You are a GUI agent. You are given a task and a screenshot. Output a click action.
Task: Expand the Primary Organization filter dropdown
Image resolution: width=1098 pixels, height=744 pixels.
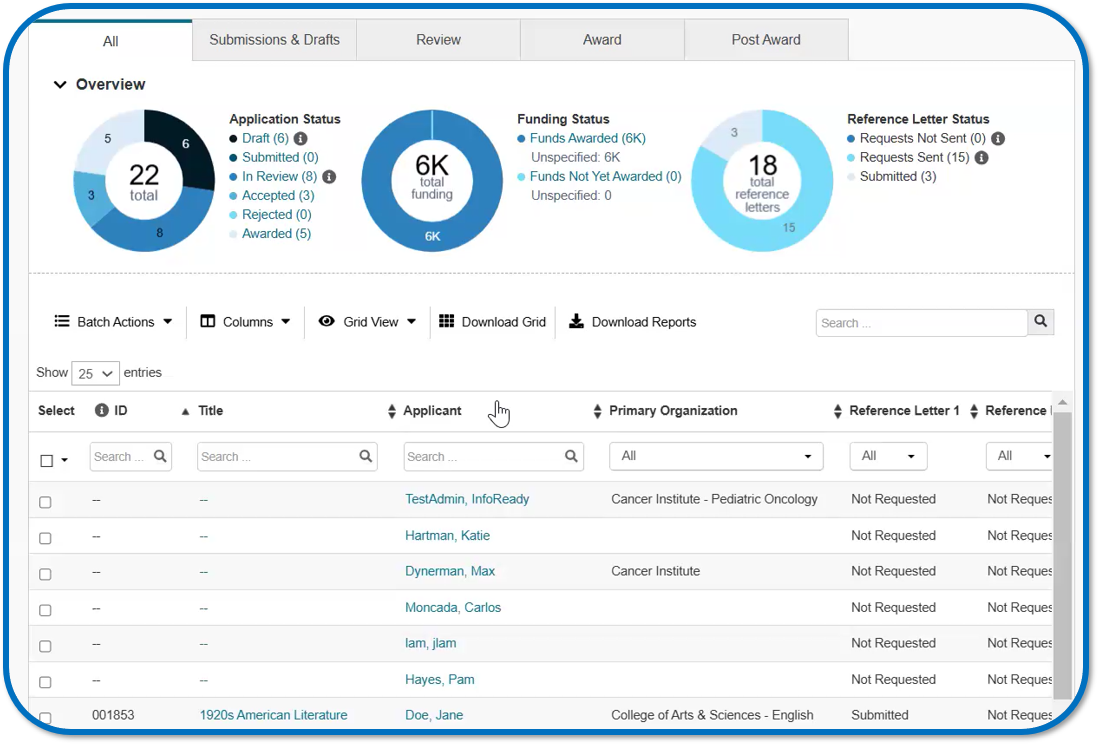click(715, 456)
